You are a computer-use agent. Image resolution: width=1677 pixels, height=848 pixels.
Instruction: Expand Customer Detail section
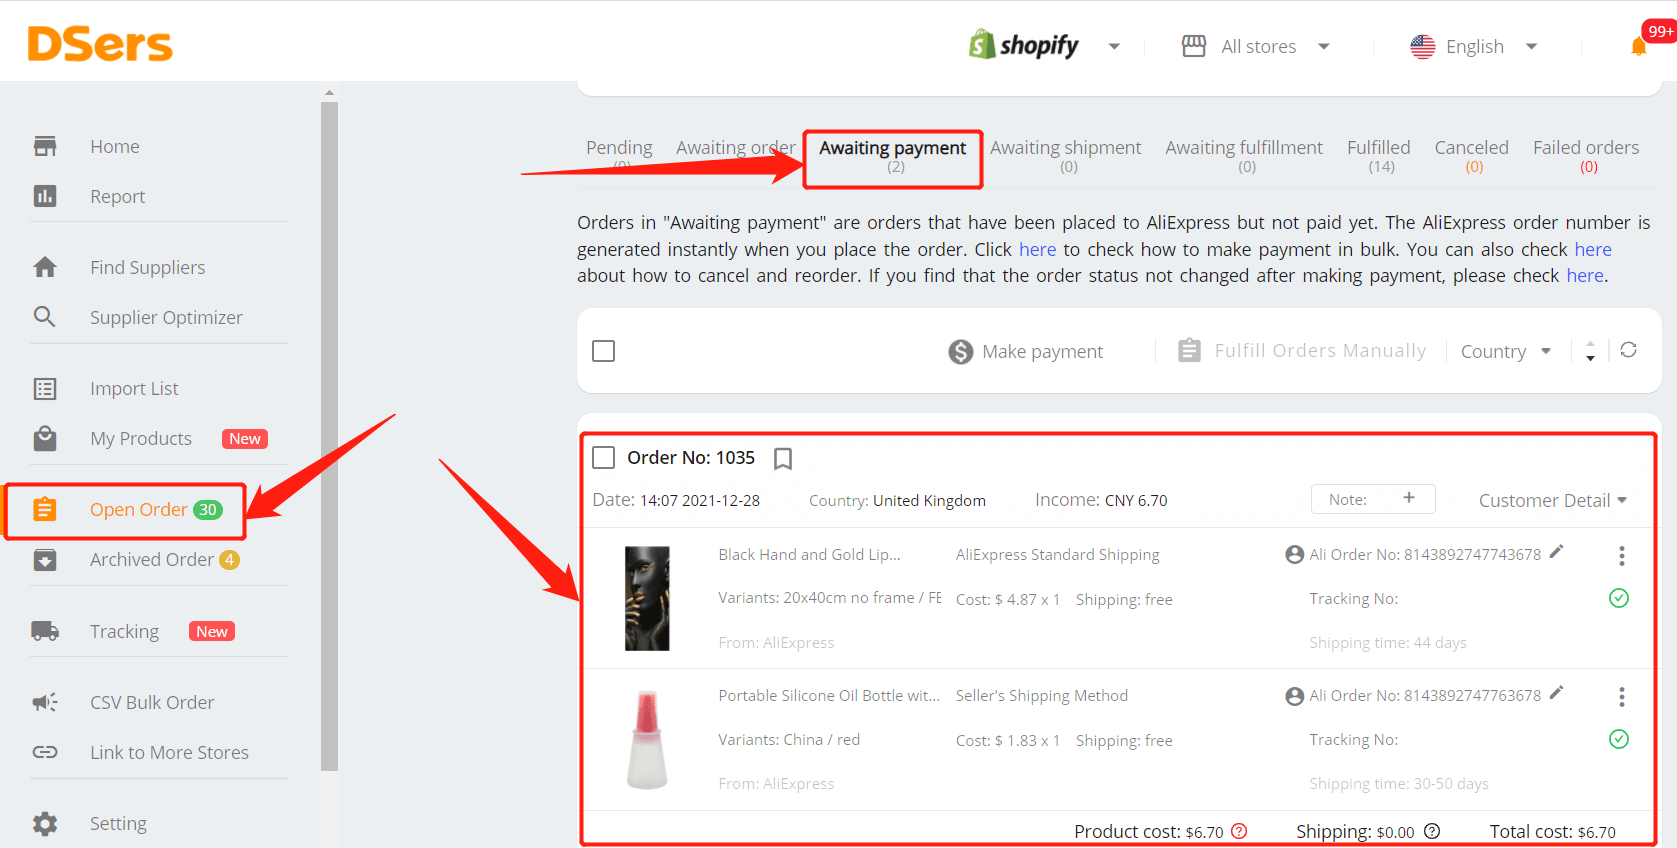click(1553, 500)
